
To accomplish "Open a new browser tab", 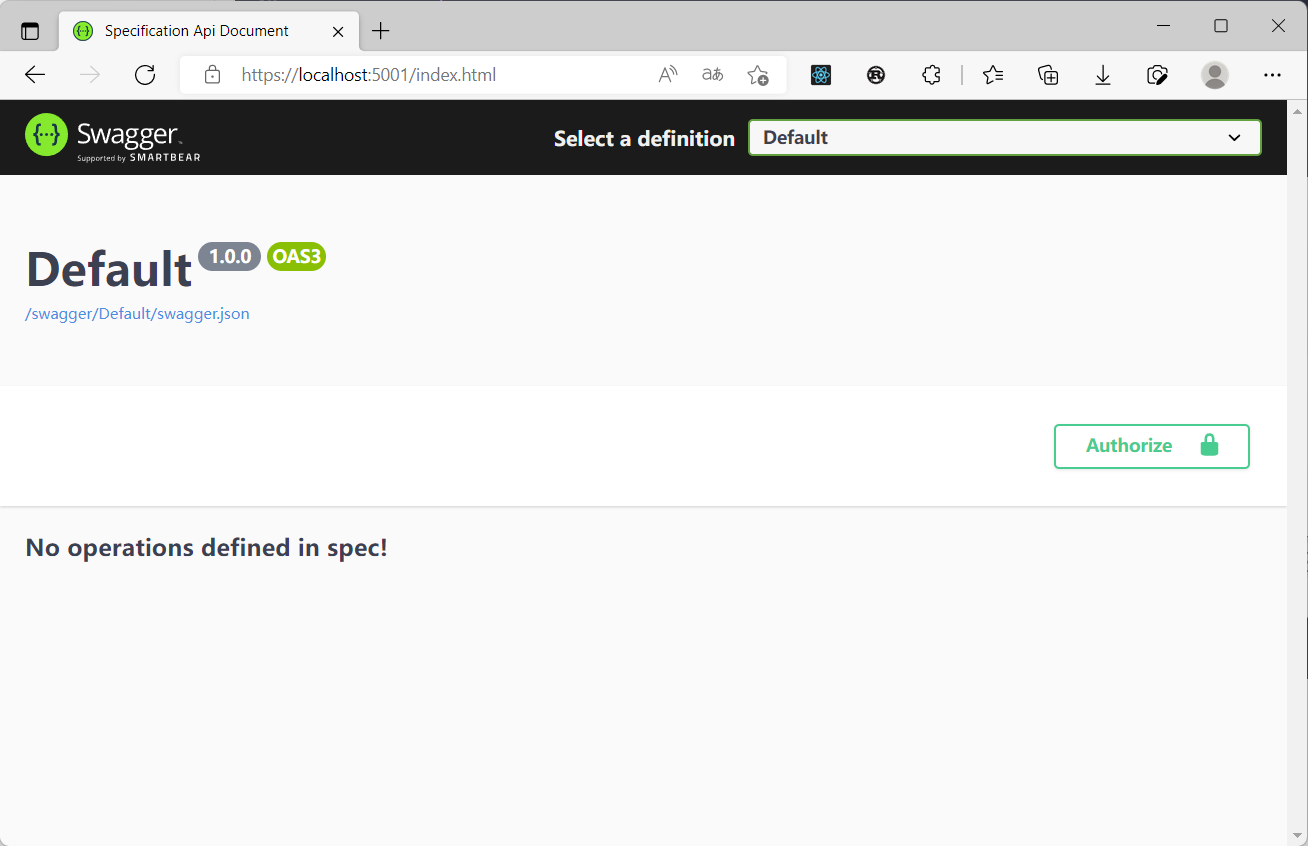I will coord(380,31).
